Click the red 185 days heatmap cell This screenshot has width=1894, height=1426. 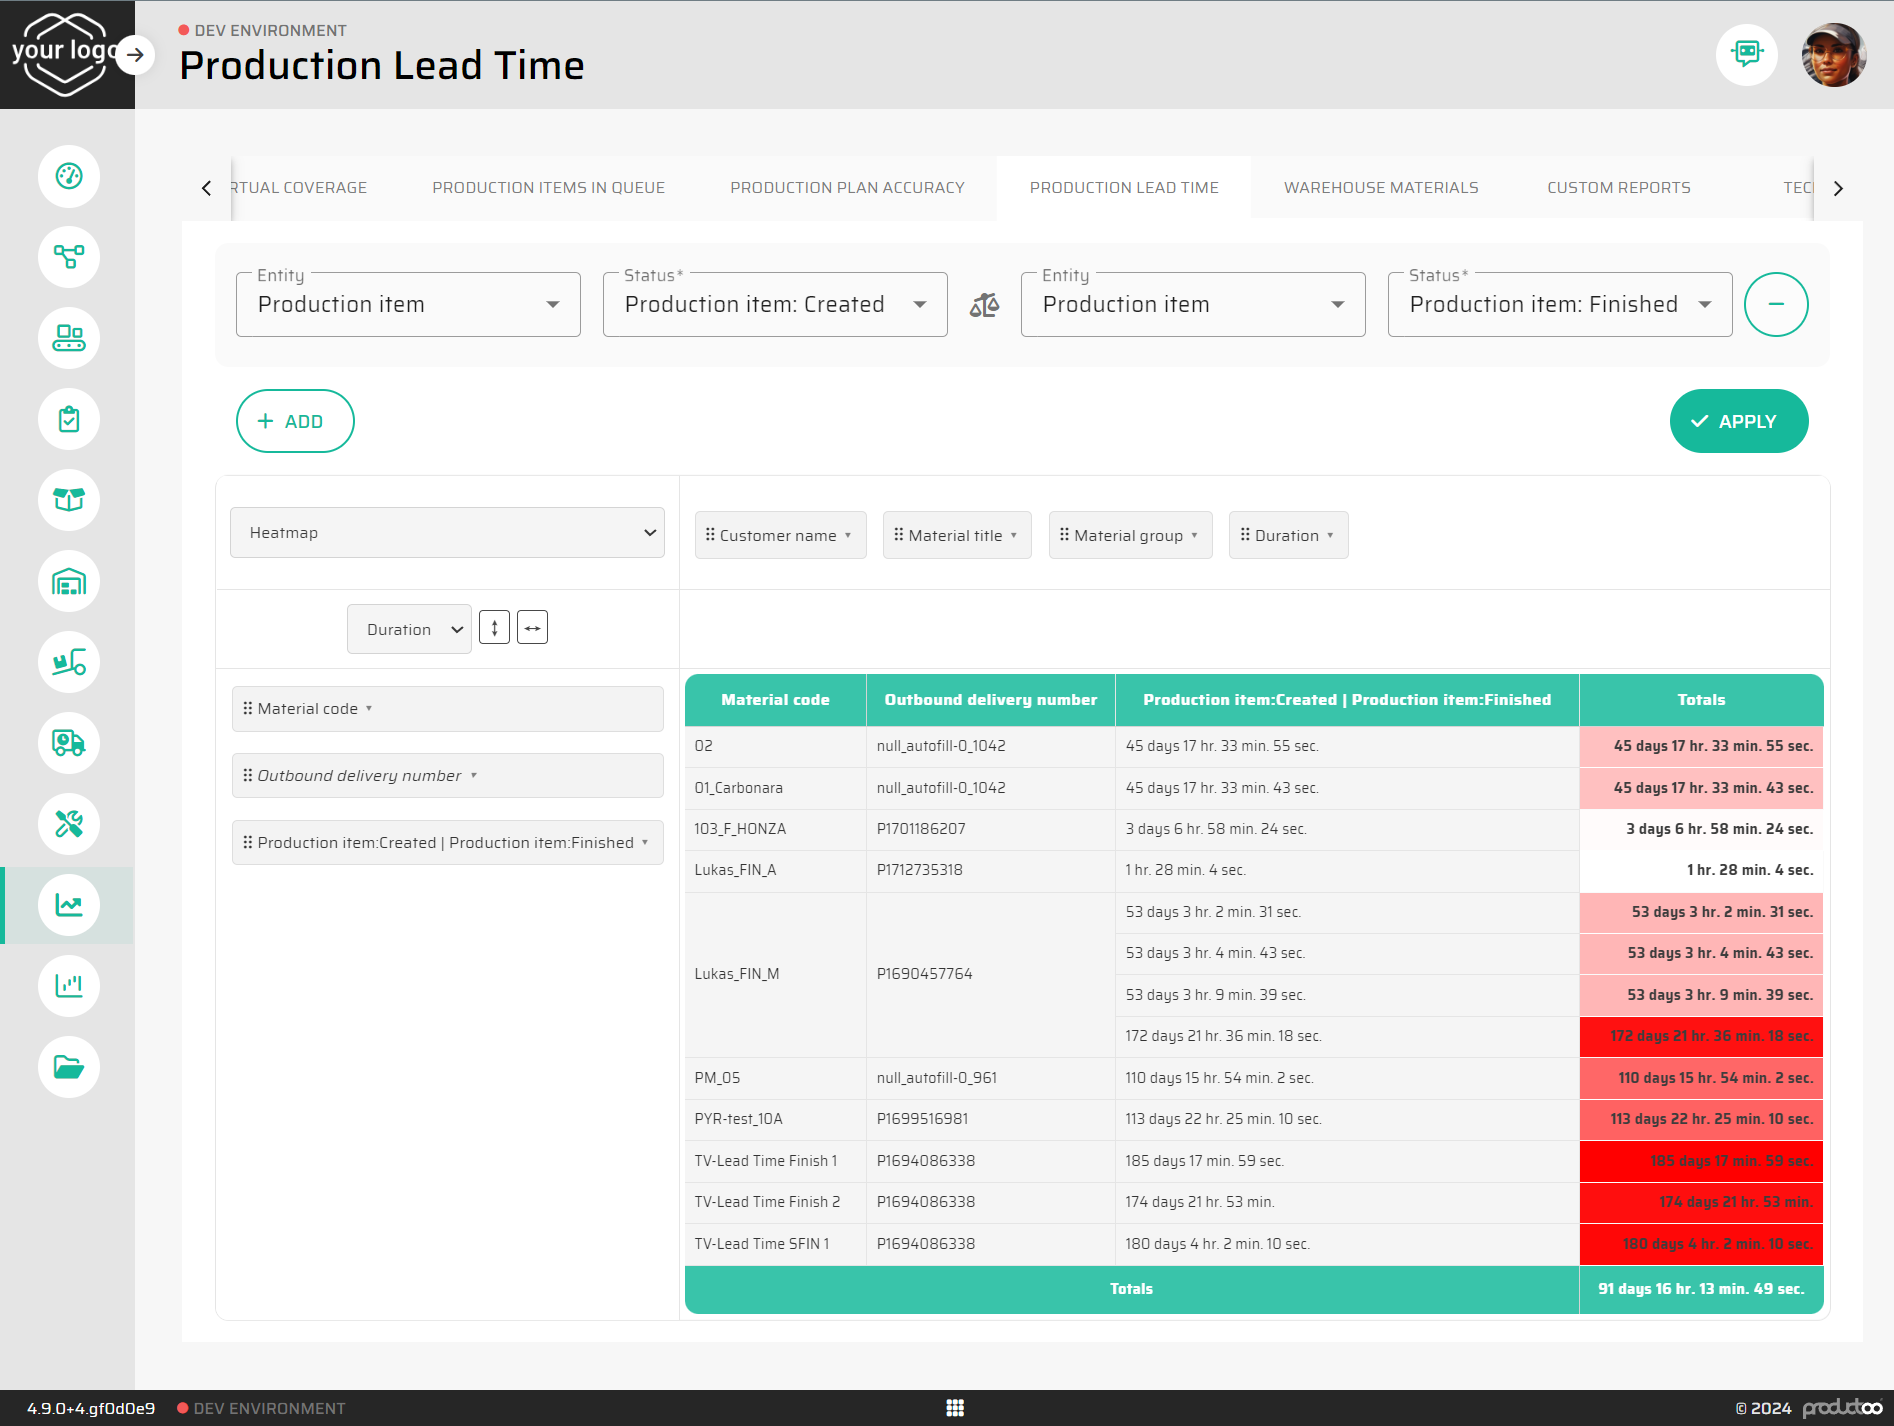(1701, 1161)
